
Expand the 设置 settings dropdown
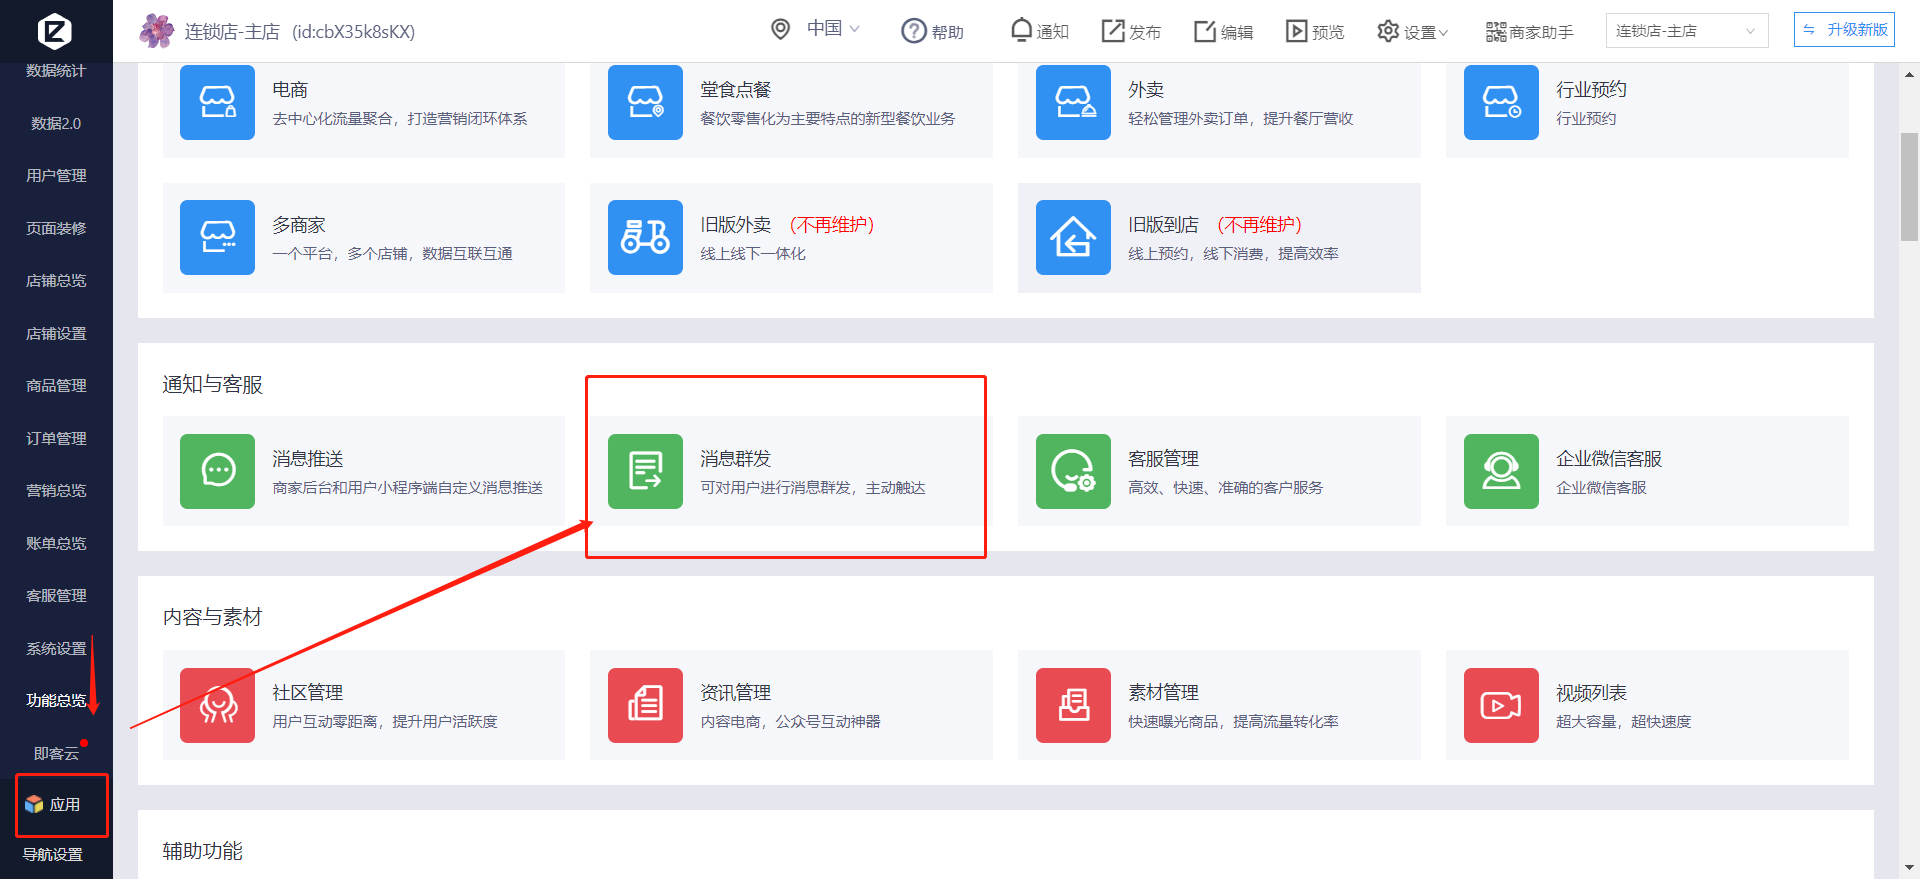[1412, 31]
